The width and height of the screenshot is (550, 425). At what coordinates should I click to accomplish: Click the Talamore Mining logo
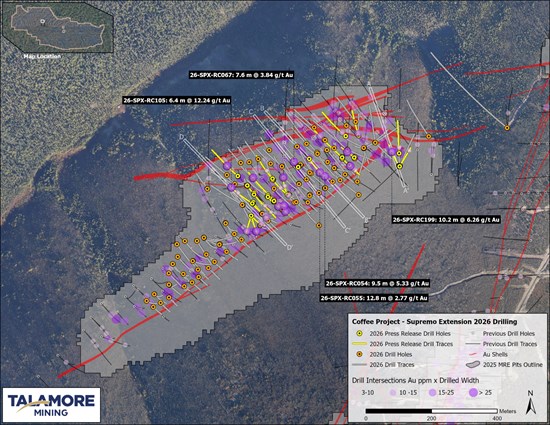pos(51,405)
